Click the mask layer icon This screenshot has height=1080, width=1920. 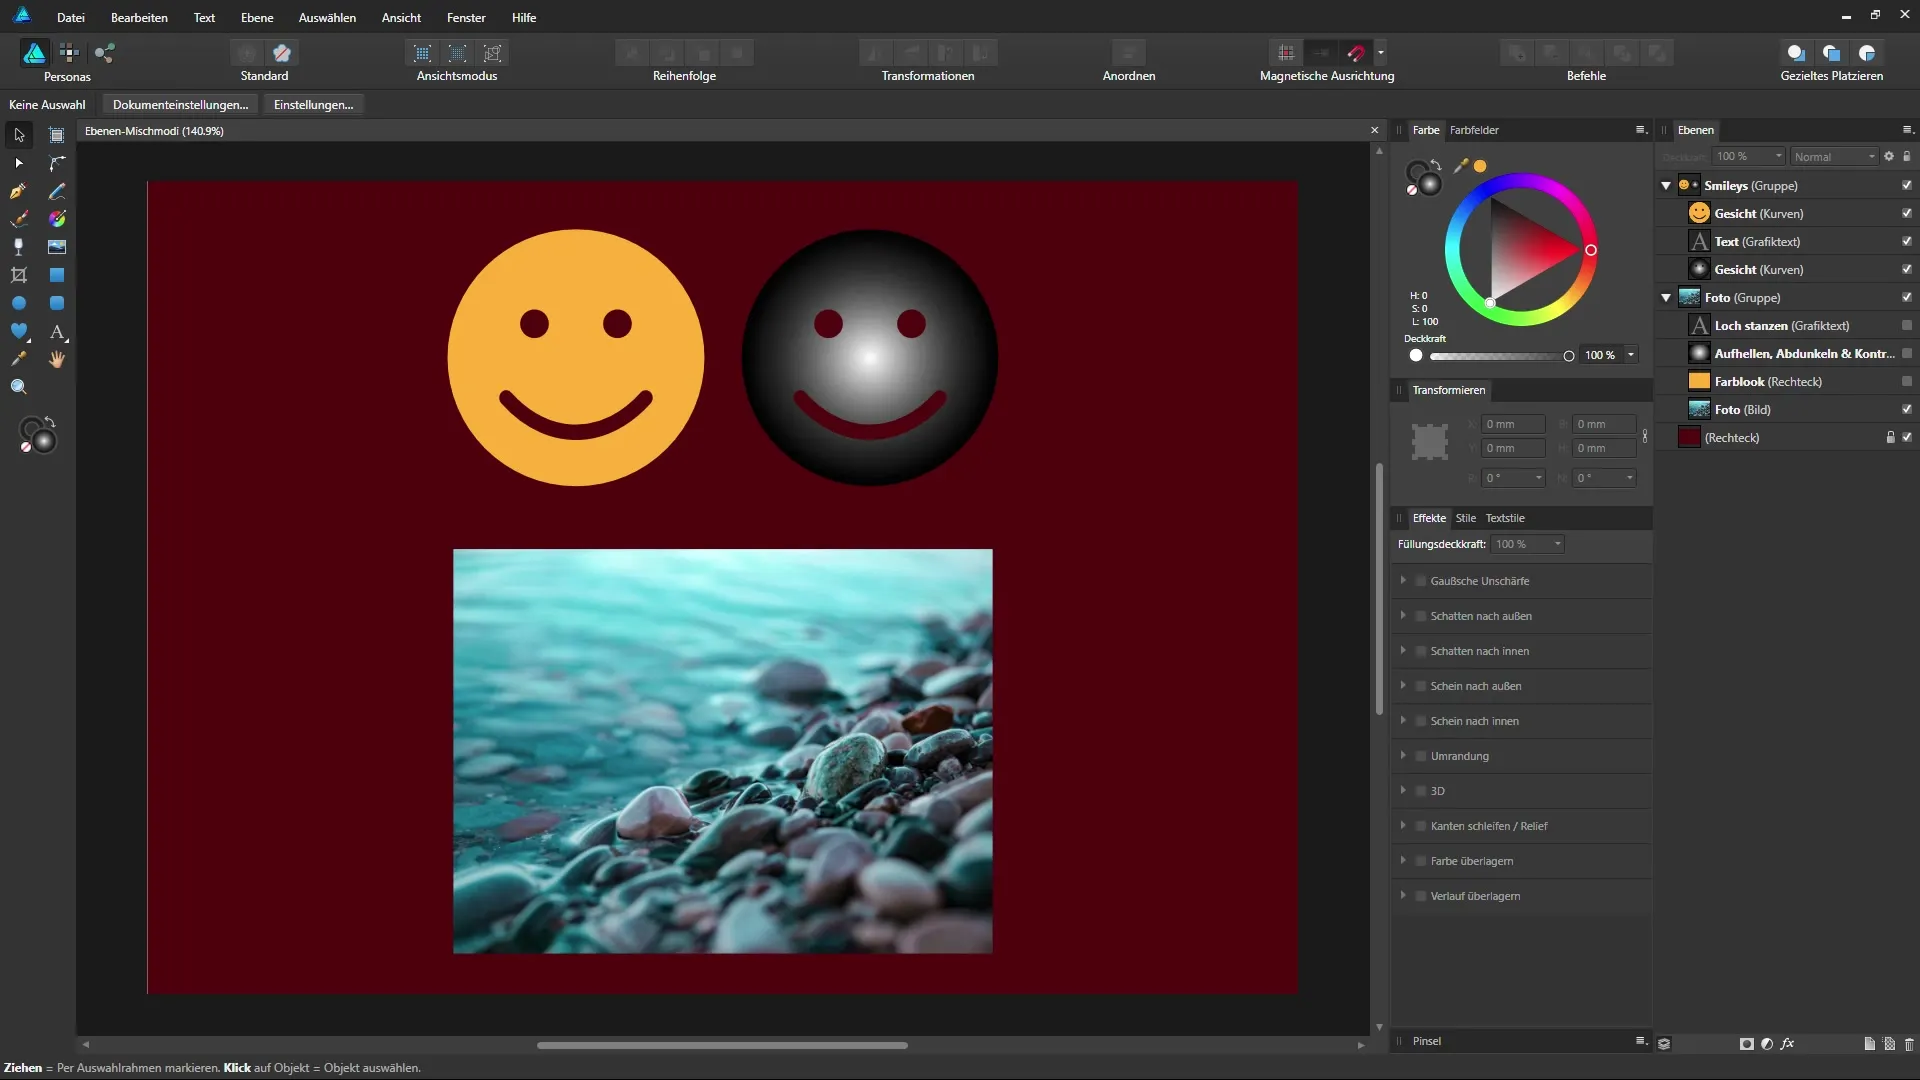coord(1746,1043)
